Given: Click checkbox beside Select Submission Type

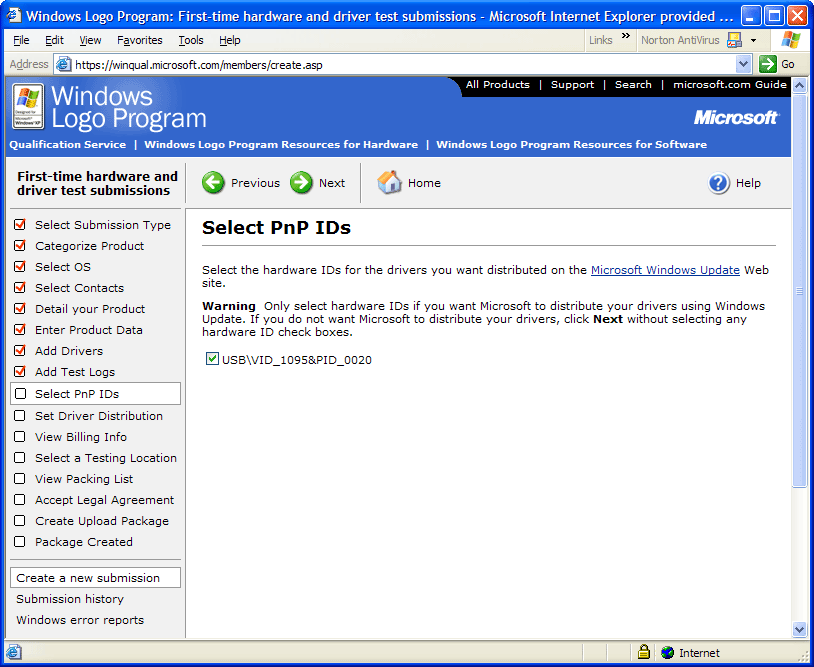Looking at the screenshot, I should pos(20,224).
